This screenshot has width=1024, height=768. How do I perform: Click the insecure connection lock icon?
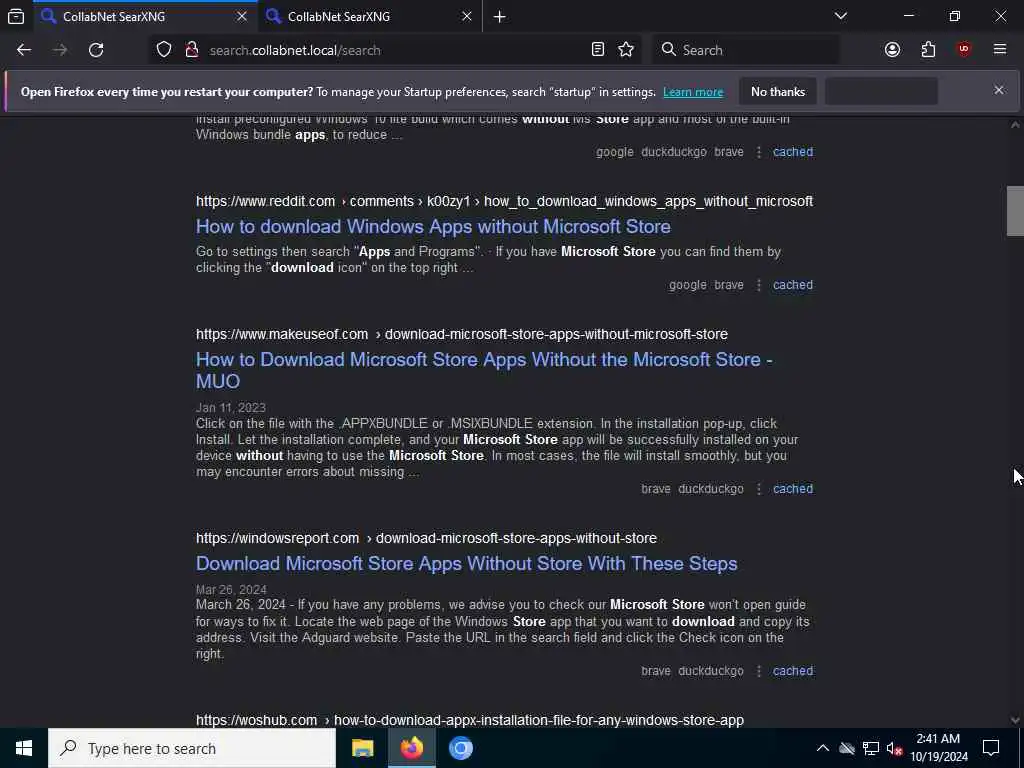(x=191, y=50)
